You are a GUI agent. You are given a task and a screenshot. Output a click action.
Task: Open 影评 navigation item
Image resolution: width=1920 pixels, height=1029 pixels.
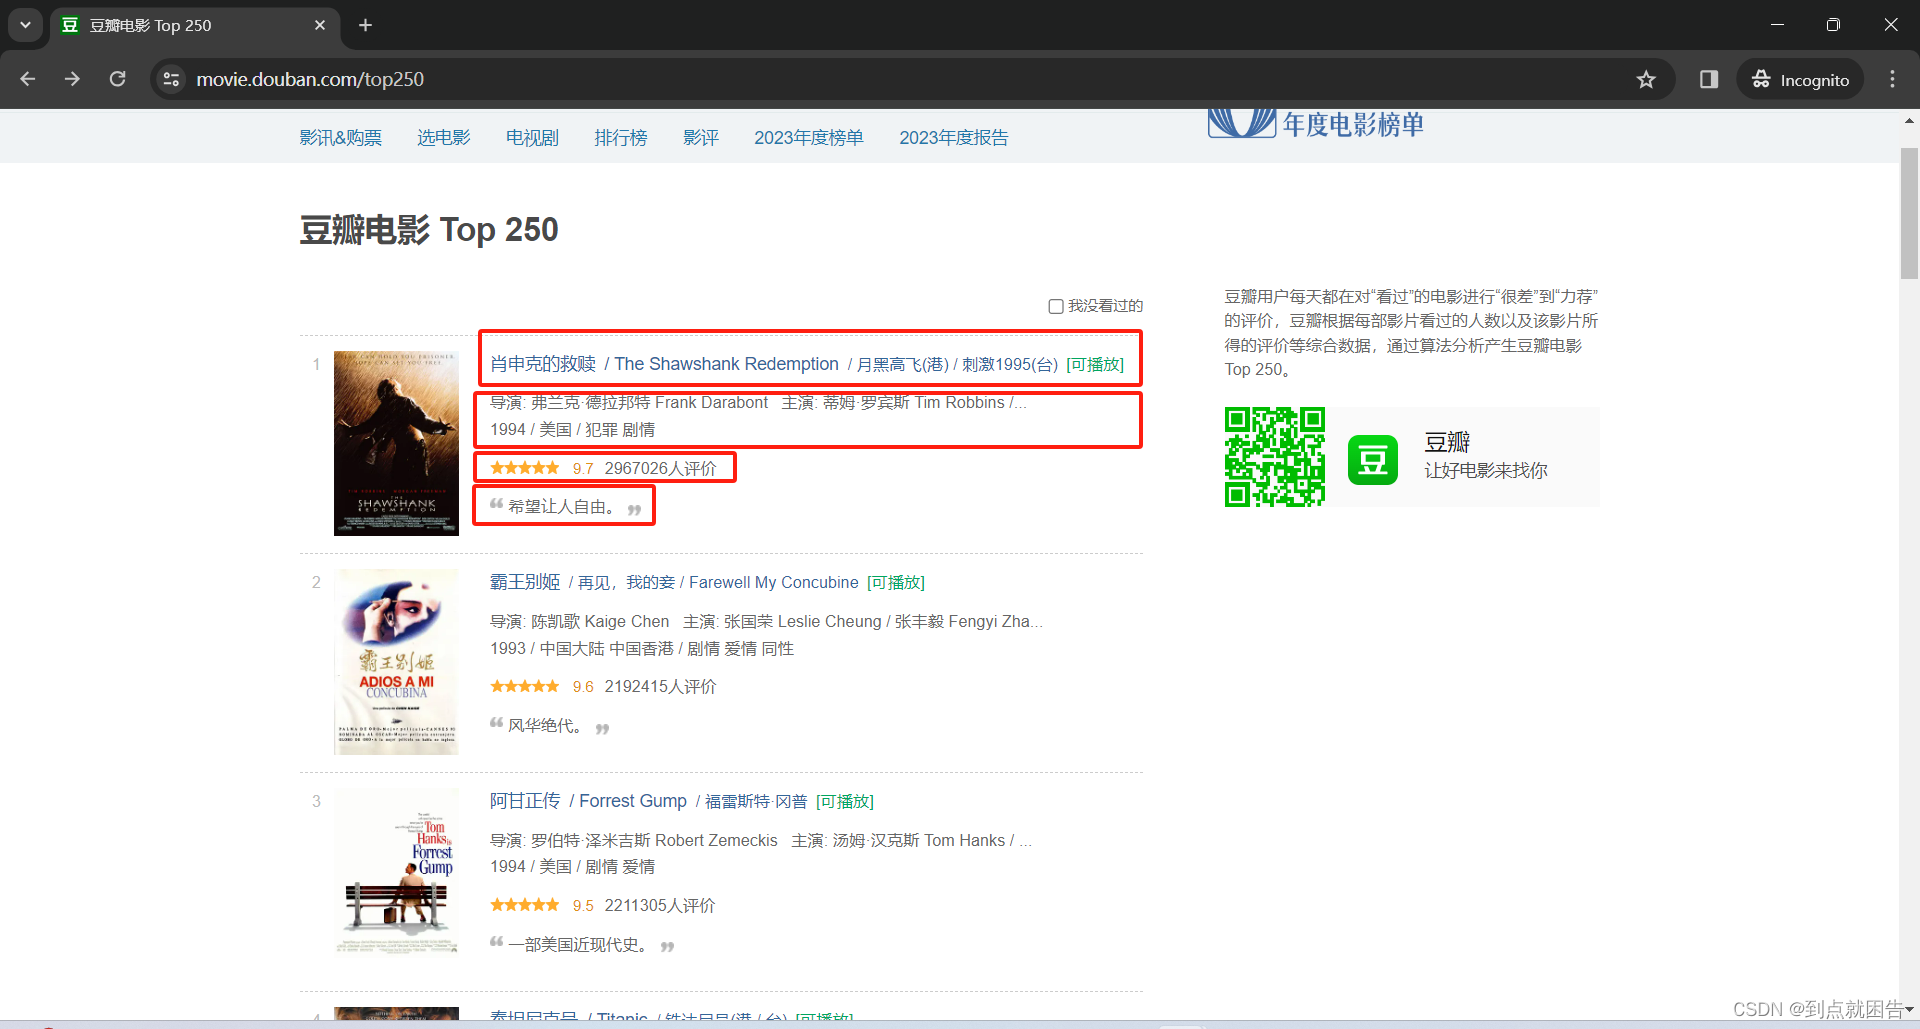701,138
